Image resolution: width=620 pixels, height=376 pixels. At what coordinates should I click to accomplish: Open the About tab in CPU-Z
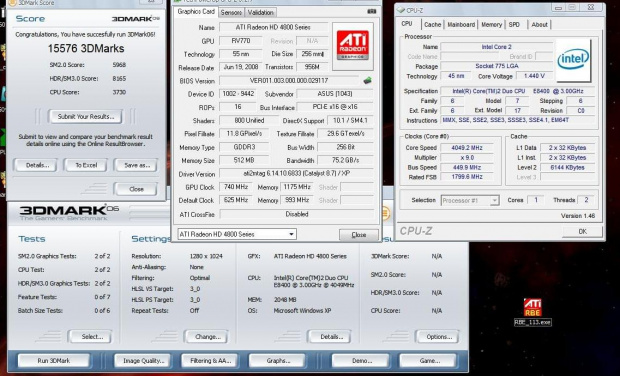539,25
